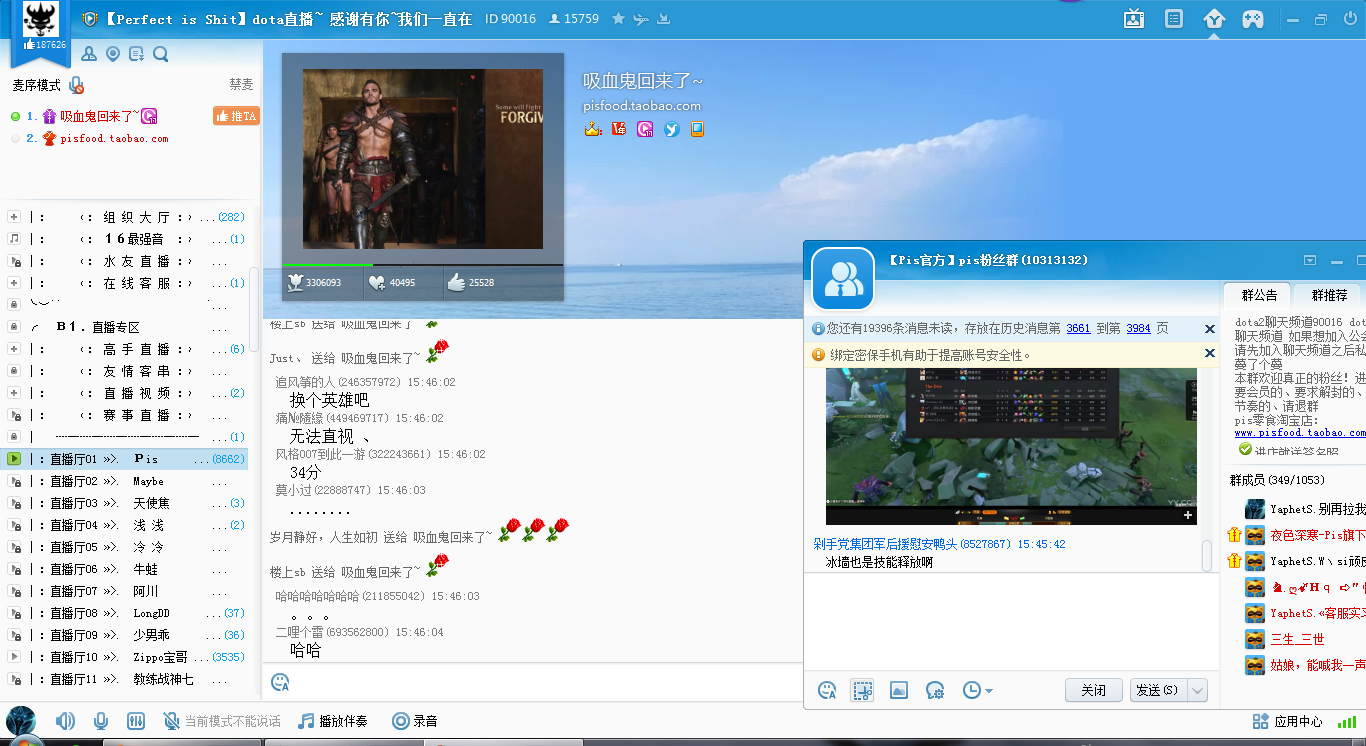Select 吸血鬼回来了 first in mic queue
Screen dimensions: 1366x746
click(x=98, y=116)
